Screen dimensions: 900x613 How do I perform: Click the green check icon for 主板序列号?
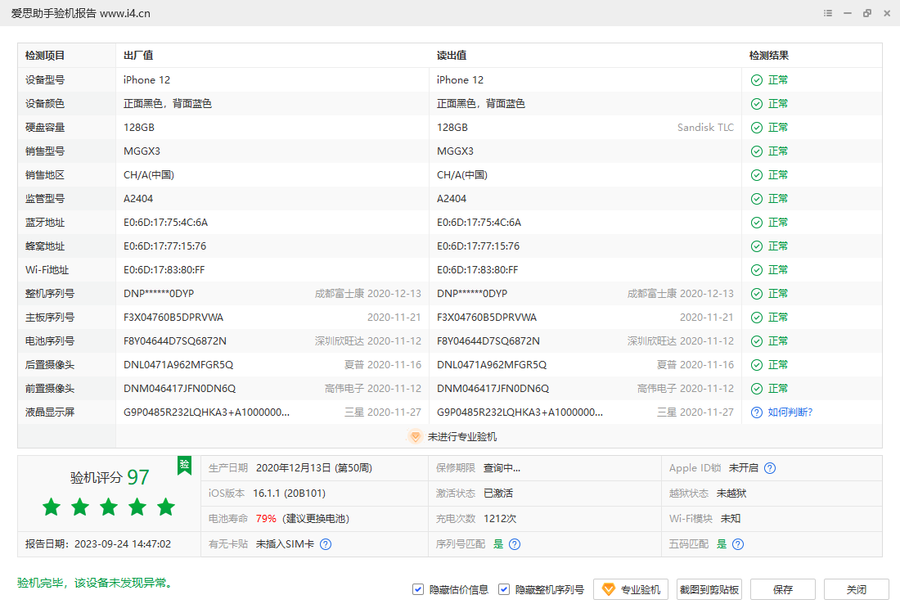pos(757,318)
